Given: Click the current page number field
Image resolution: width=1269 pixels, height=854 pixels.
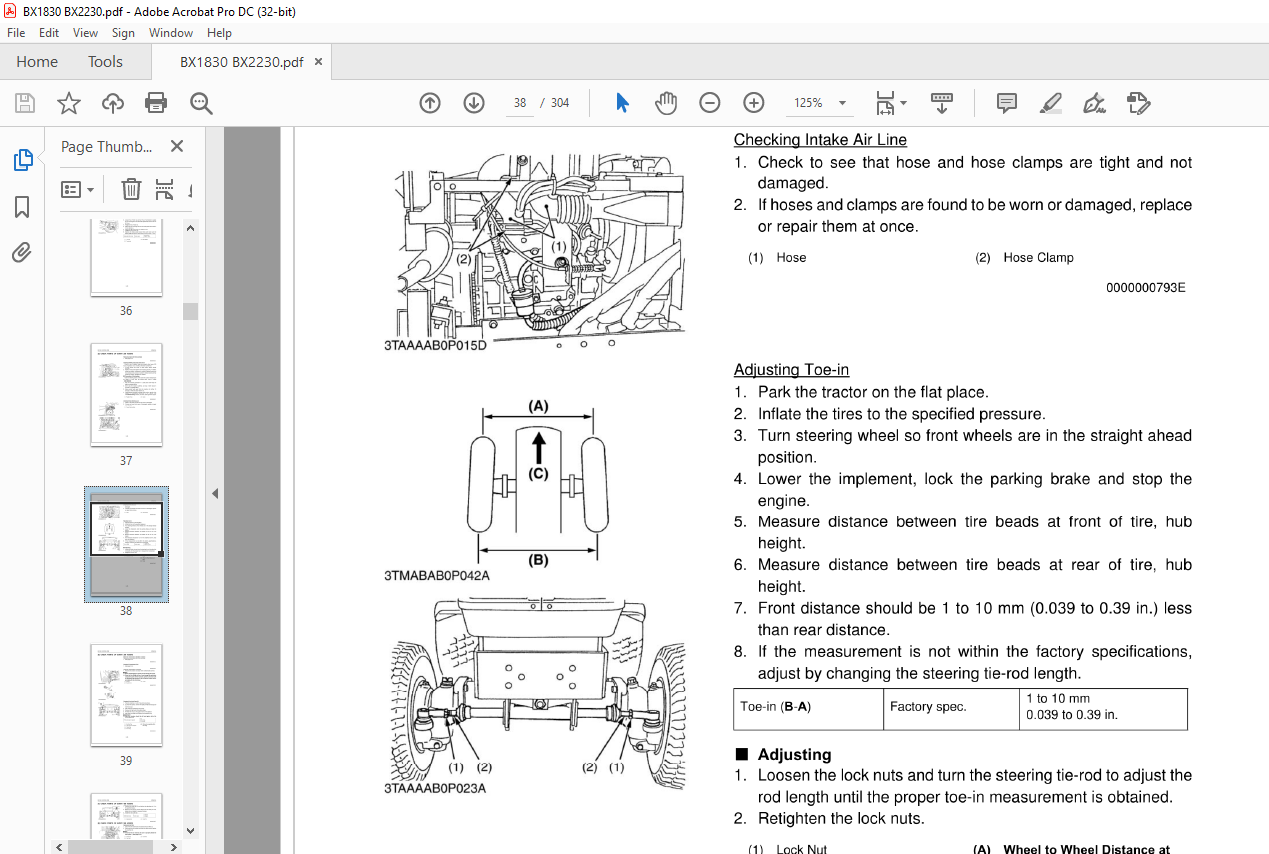Looking at the screenshot, I should coord(519,103).
